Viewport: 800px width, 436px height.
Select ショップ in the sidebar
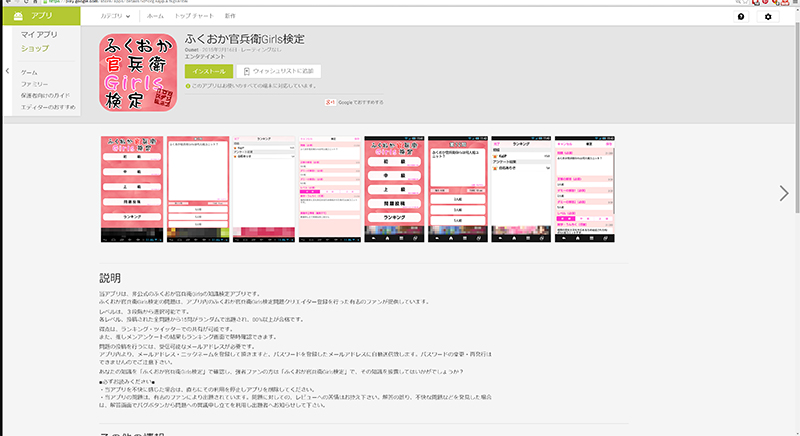coord(35,48)
